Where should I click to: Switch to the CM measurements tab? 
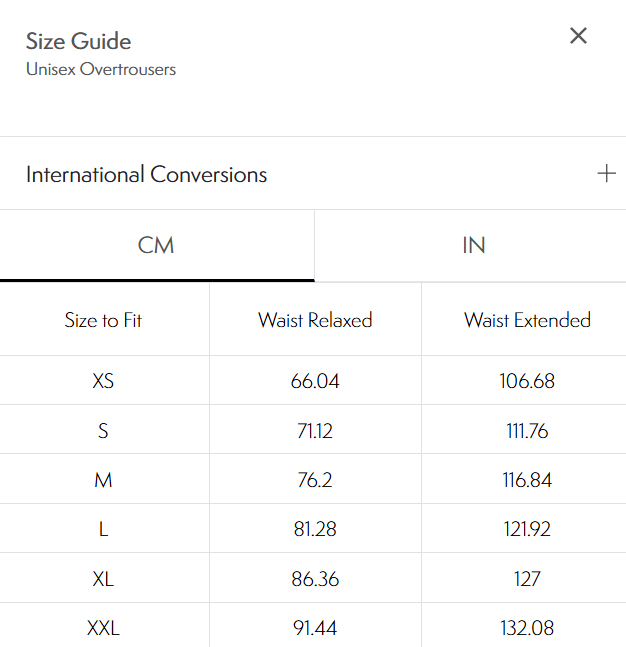[156, 246]
